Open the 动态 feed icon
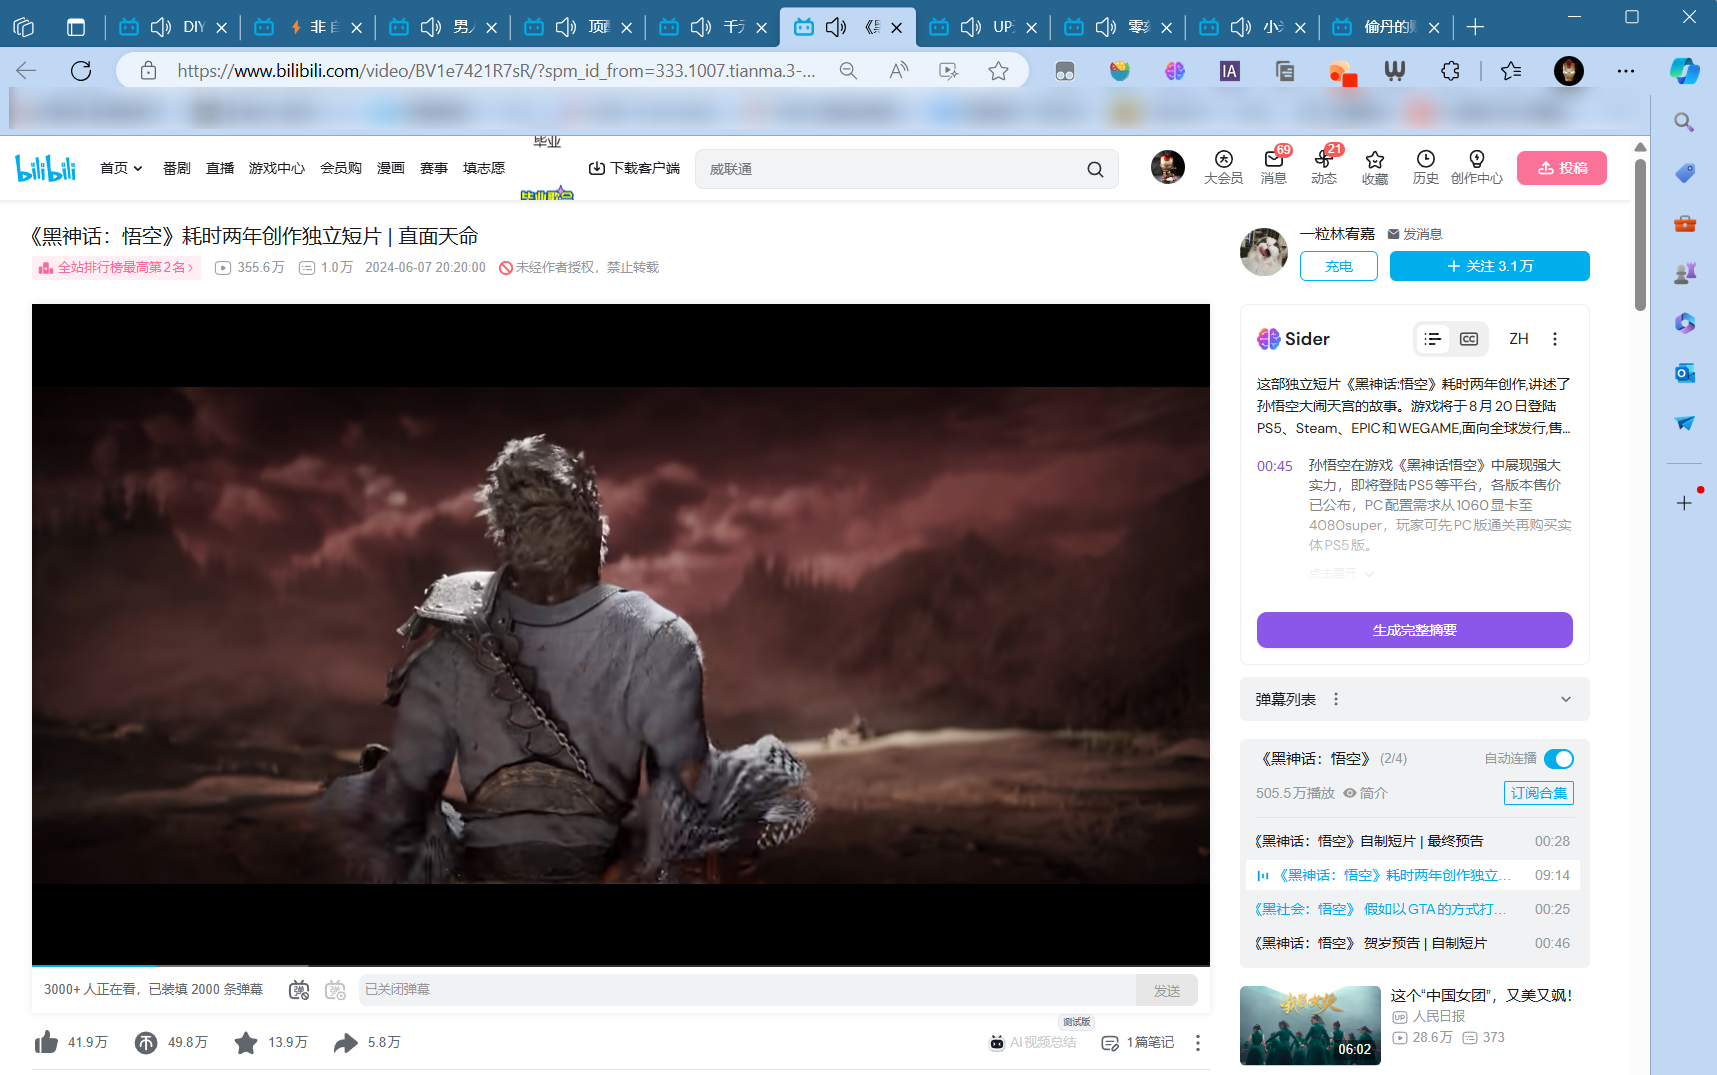1717x1075 pixels. [1324, 167]
